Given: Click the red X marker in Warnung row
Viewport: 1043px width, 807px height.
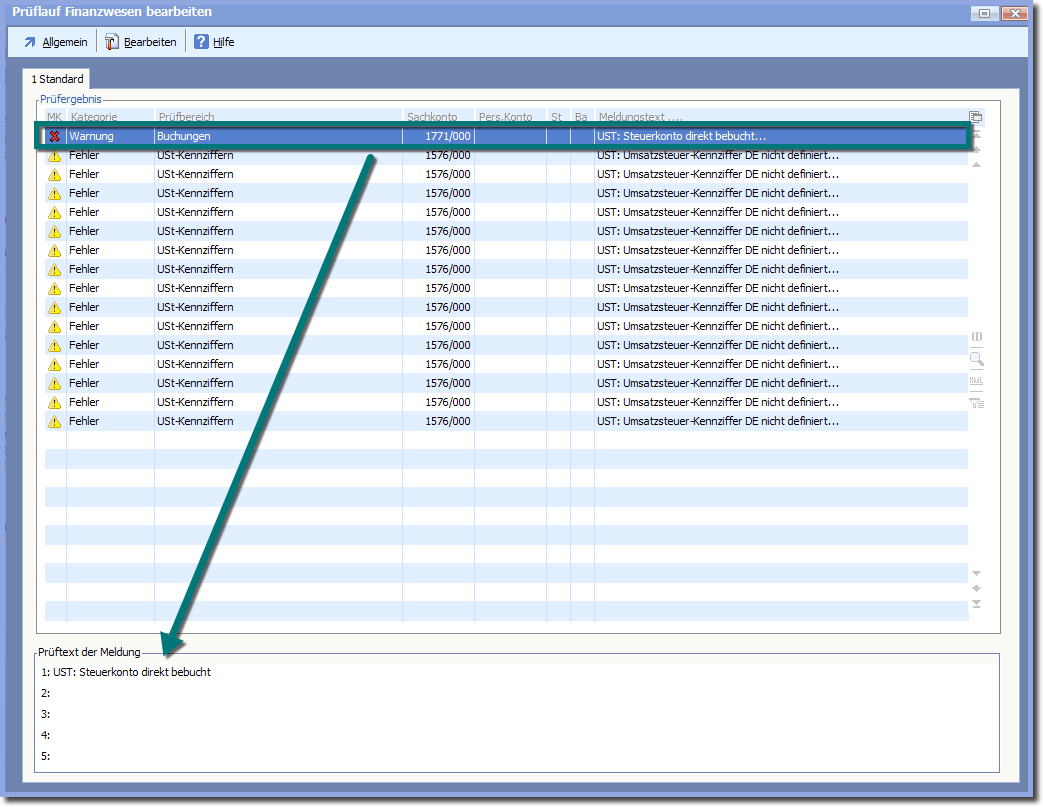Looking at the screenshot, I should [x=55, y=136].
